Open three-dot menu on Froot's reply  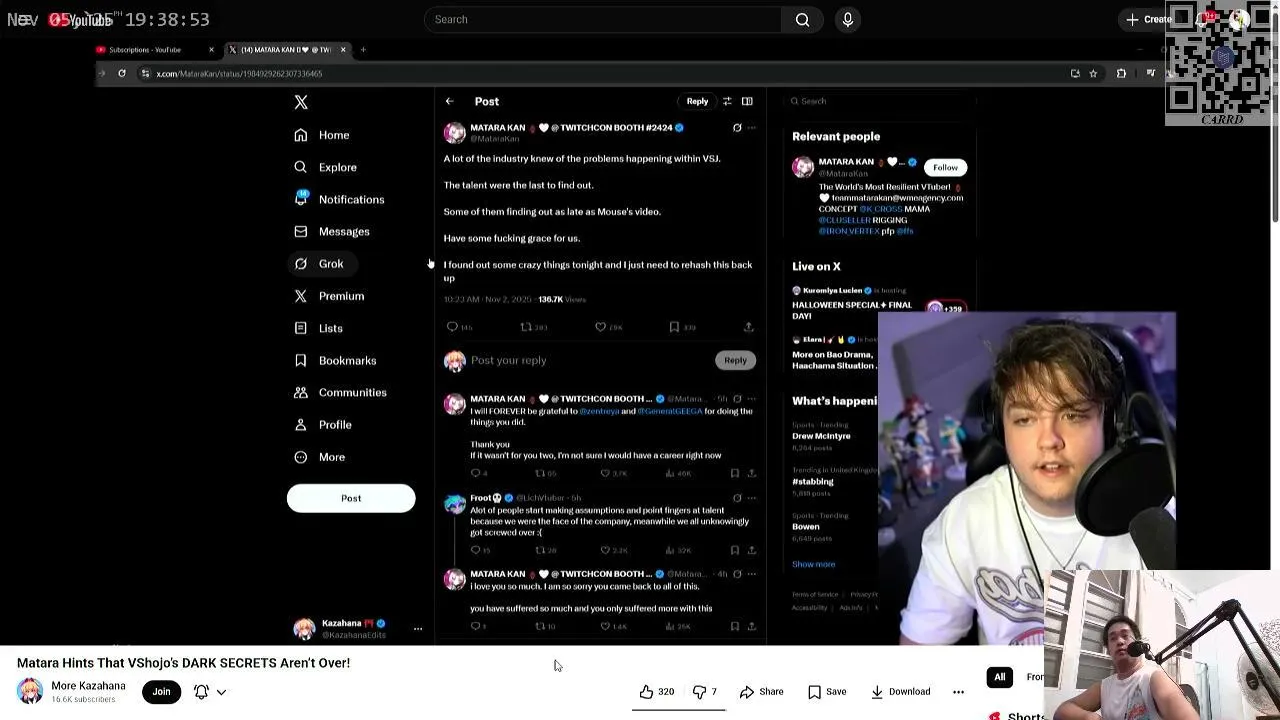click(x=752, y=498)
